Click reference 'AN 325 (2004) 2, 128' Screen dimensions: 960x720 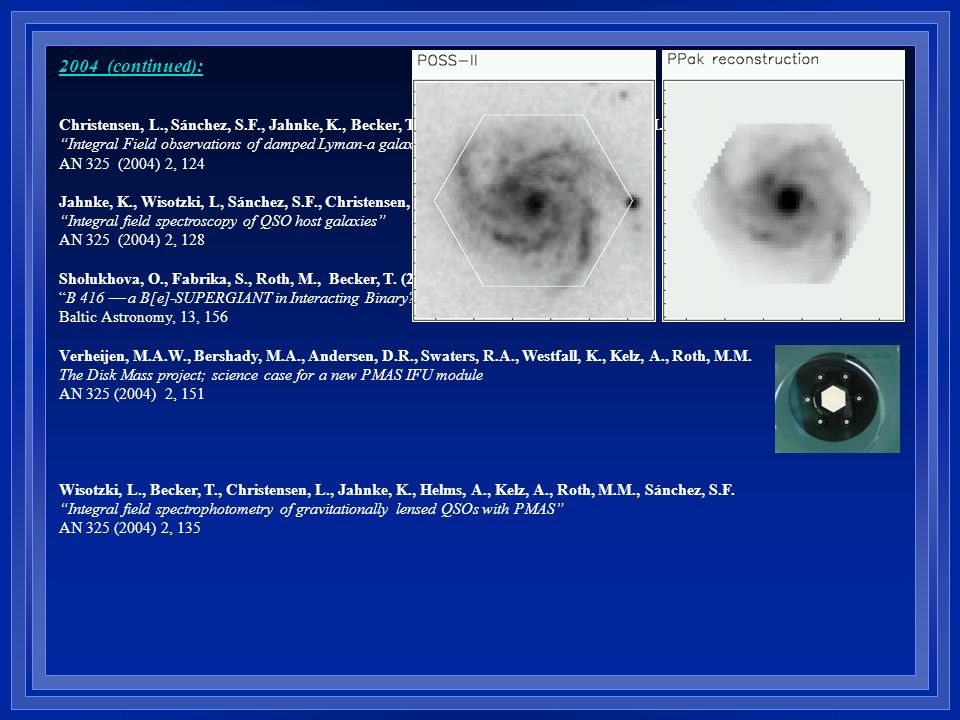tap(132, 240)
